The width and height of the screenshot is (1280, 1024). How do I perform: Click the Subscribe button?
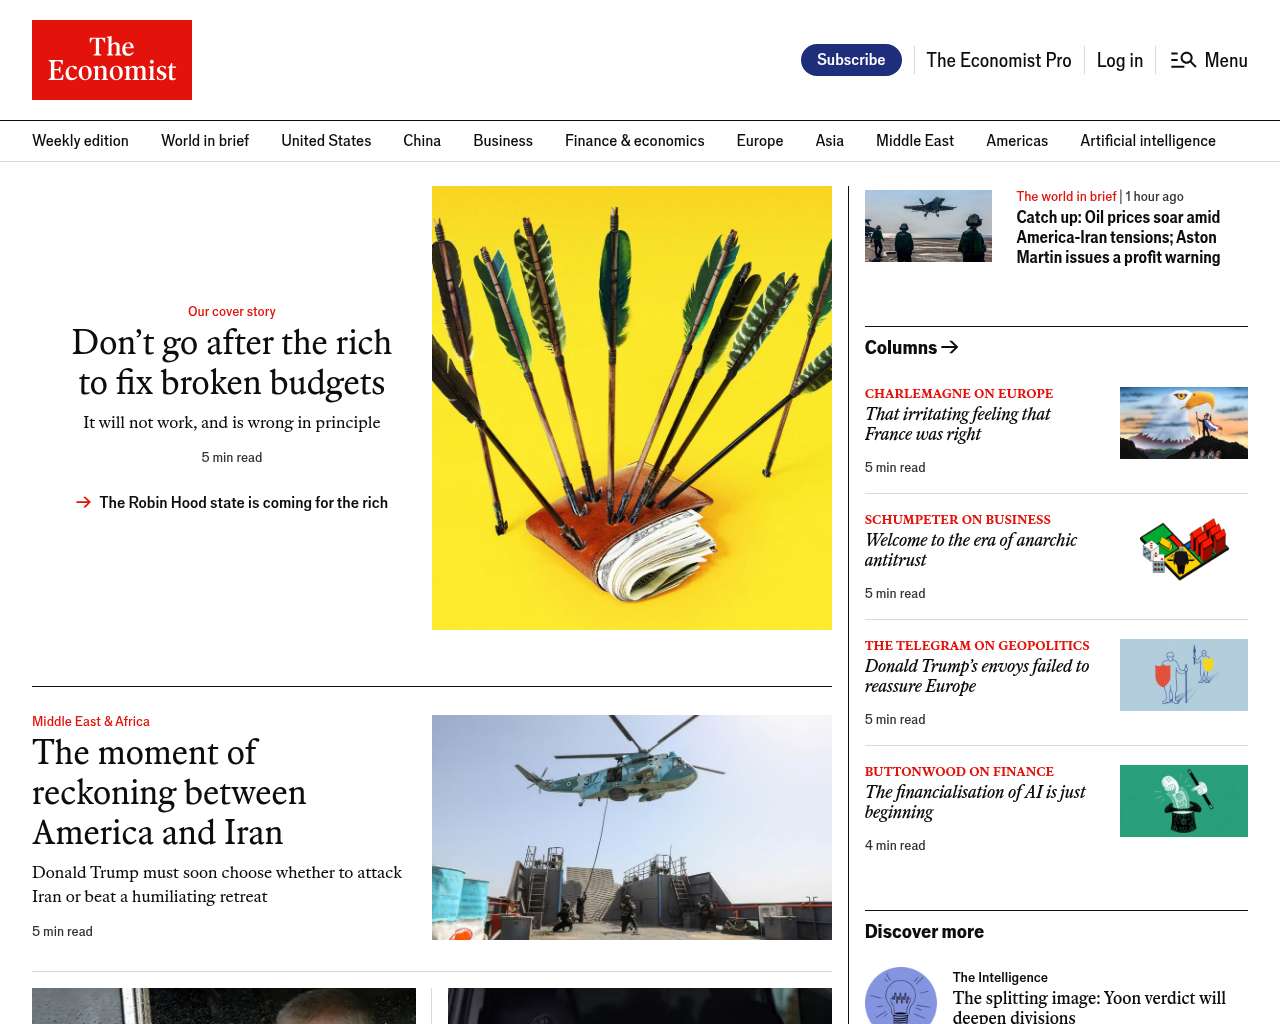[851, 60]
